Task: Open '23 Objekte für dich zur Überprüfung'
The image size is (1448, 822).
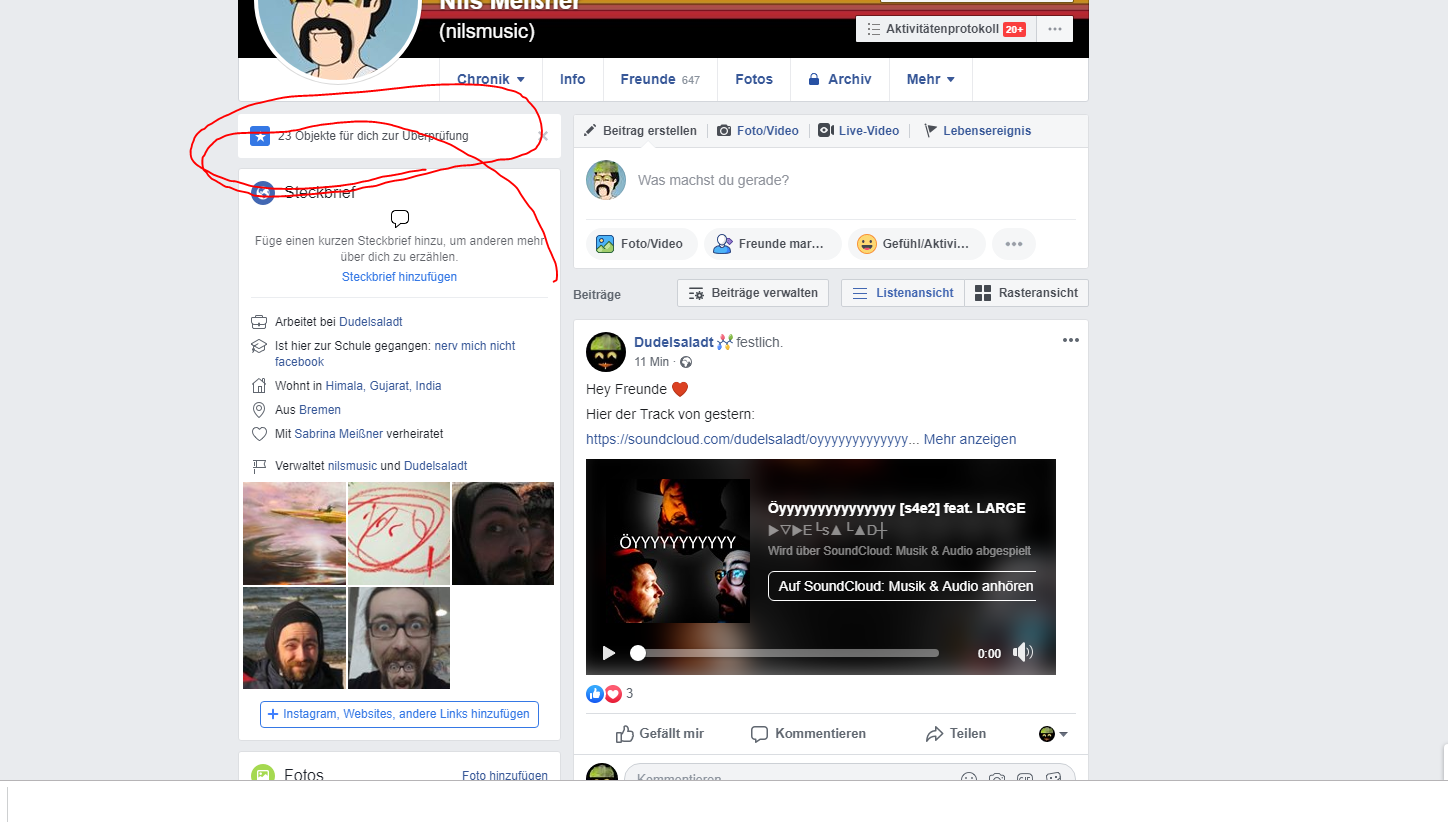Action: 373,136
